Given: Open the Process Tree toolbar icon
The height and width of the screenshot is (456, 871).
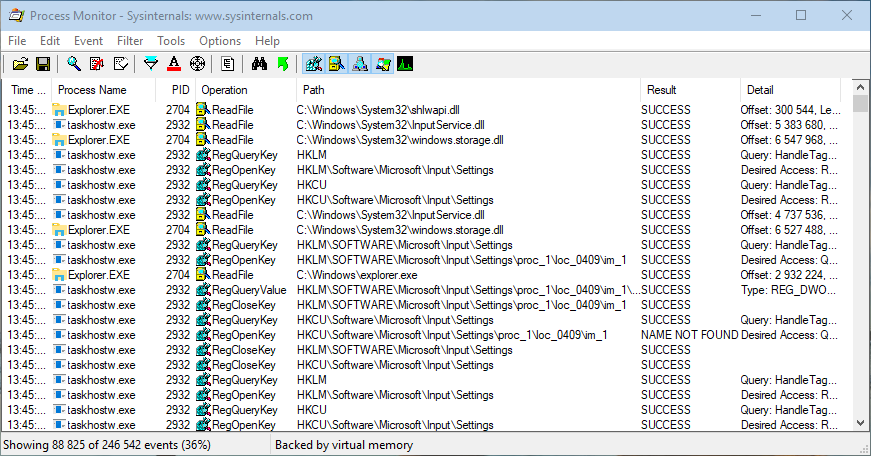Looking at the screenshot, I should [x=227, y=64].
